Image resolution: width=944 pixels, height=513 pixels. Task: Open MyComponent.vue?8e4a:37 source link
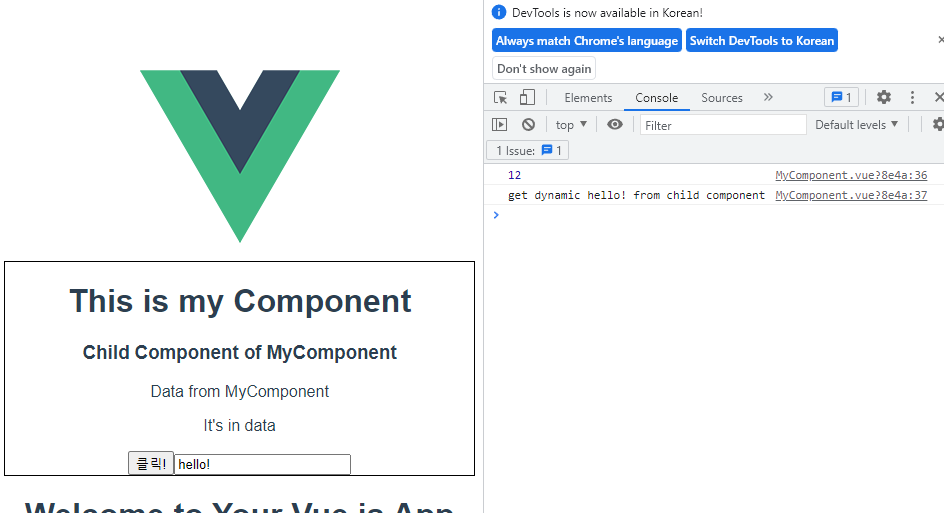851,195
